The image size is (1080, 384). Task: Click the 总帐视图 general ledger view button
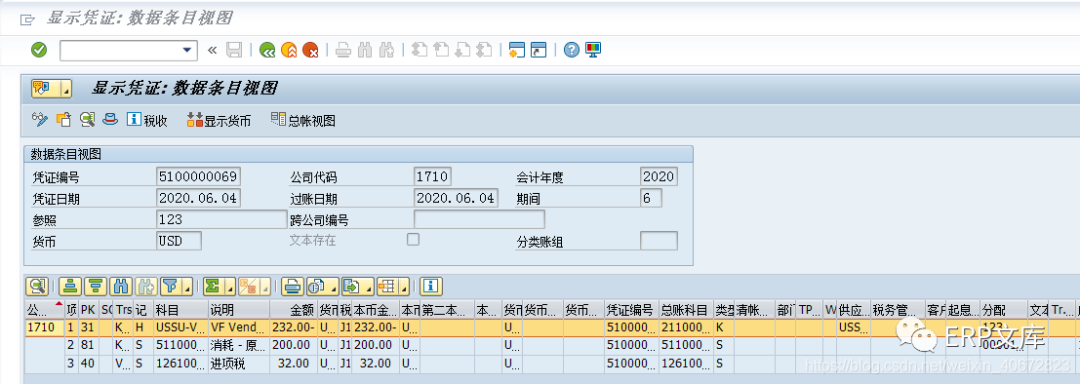[303, 120]
